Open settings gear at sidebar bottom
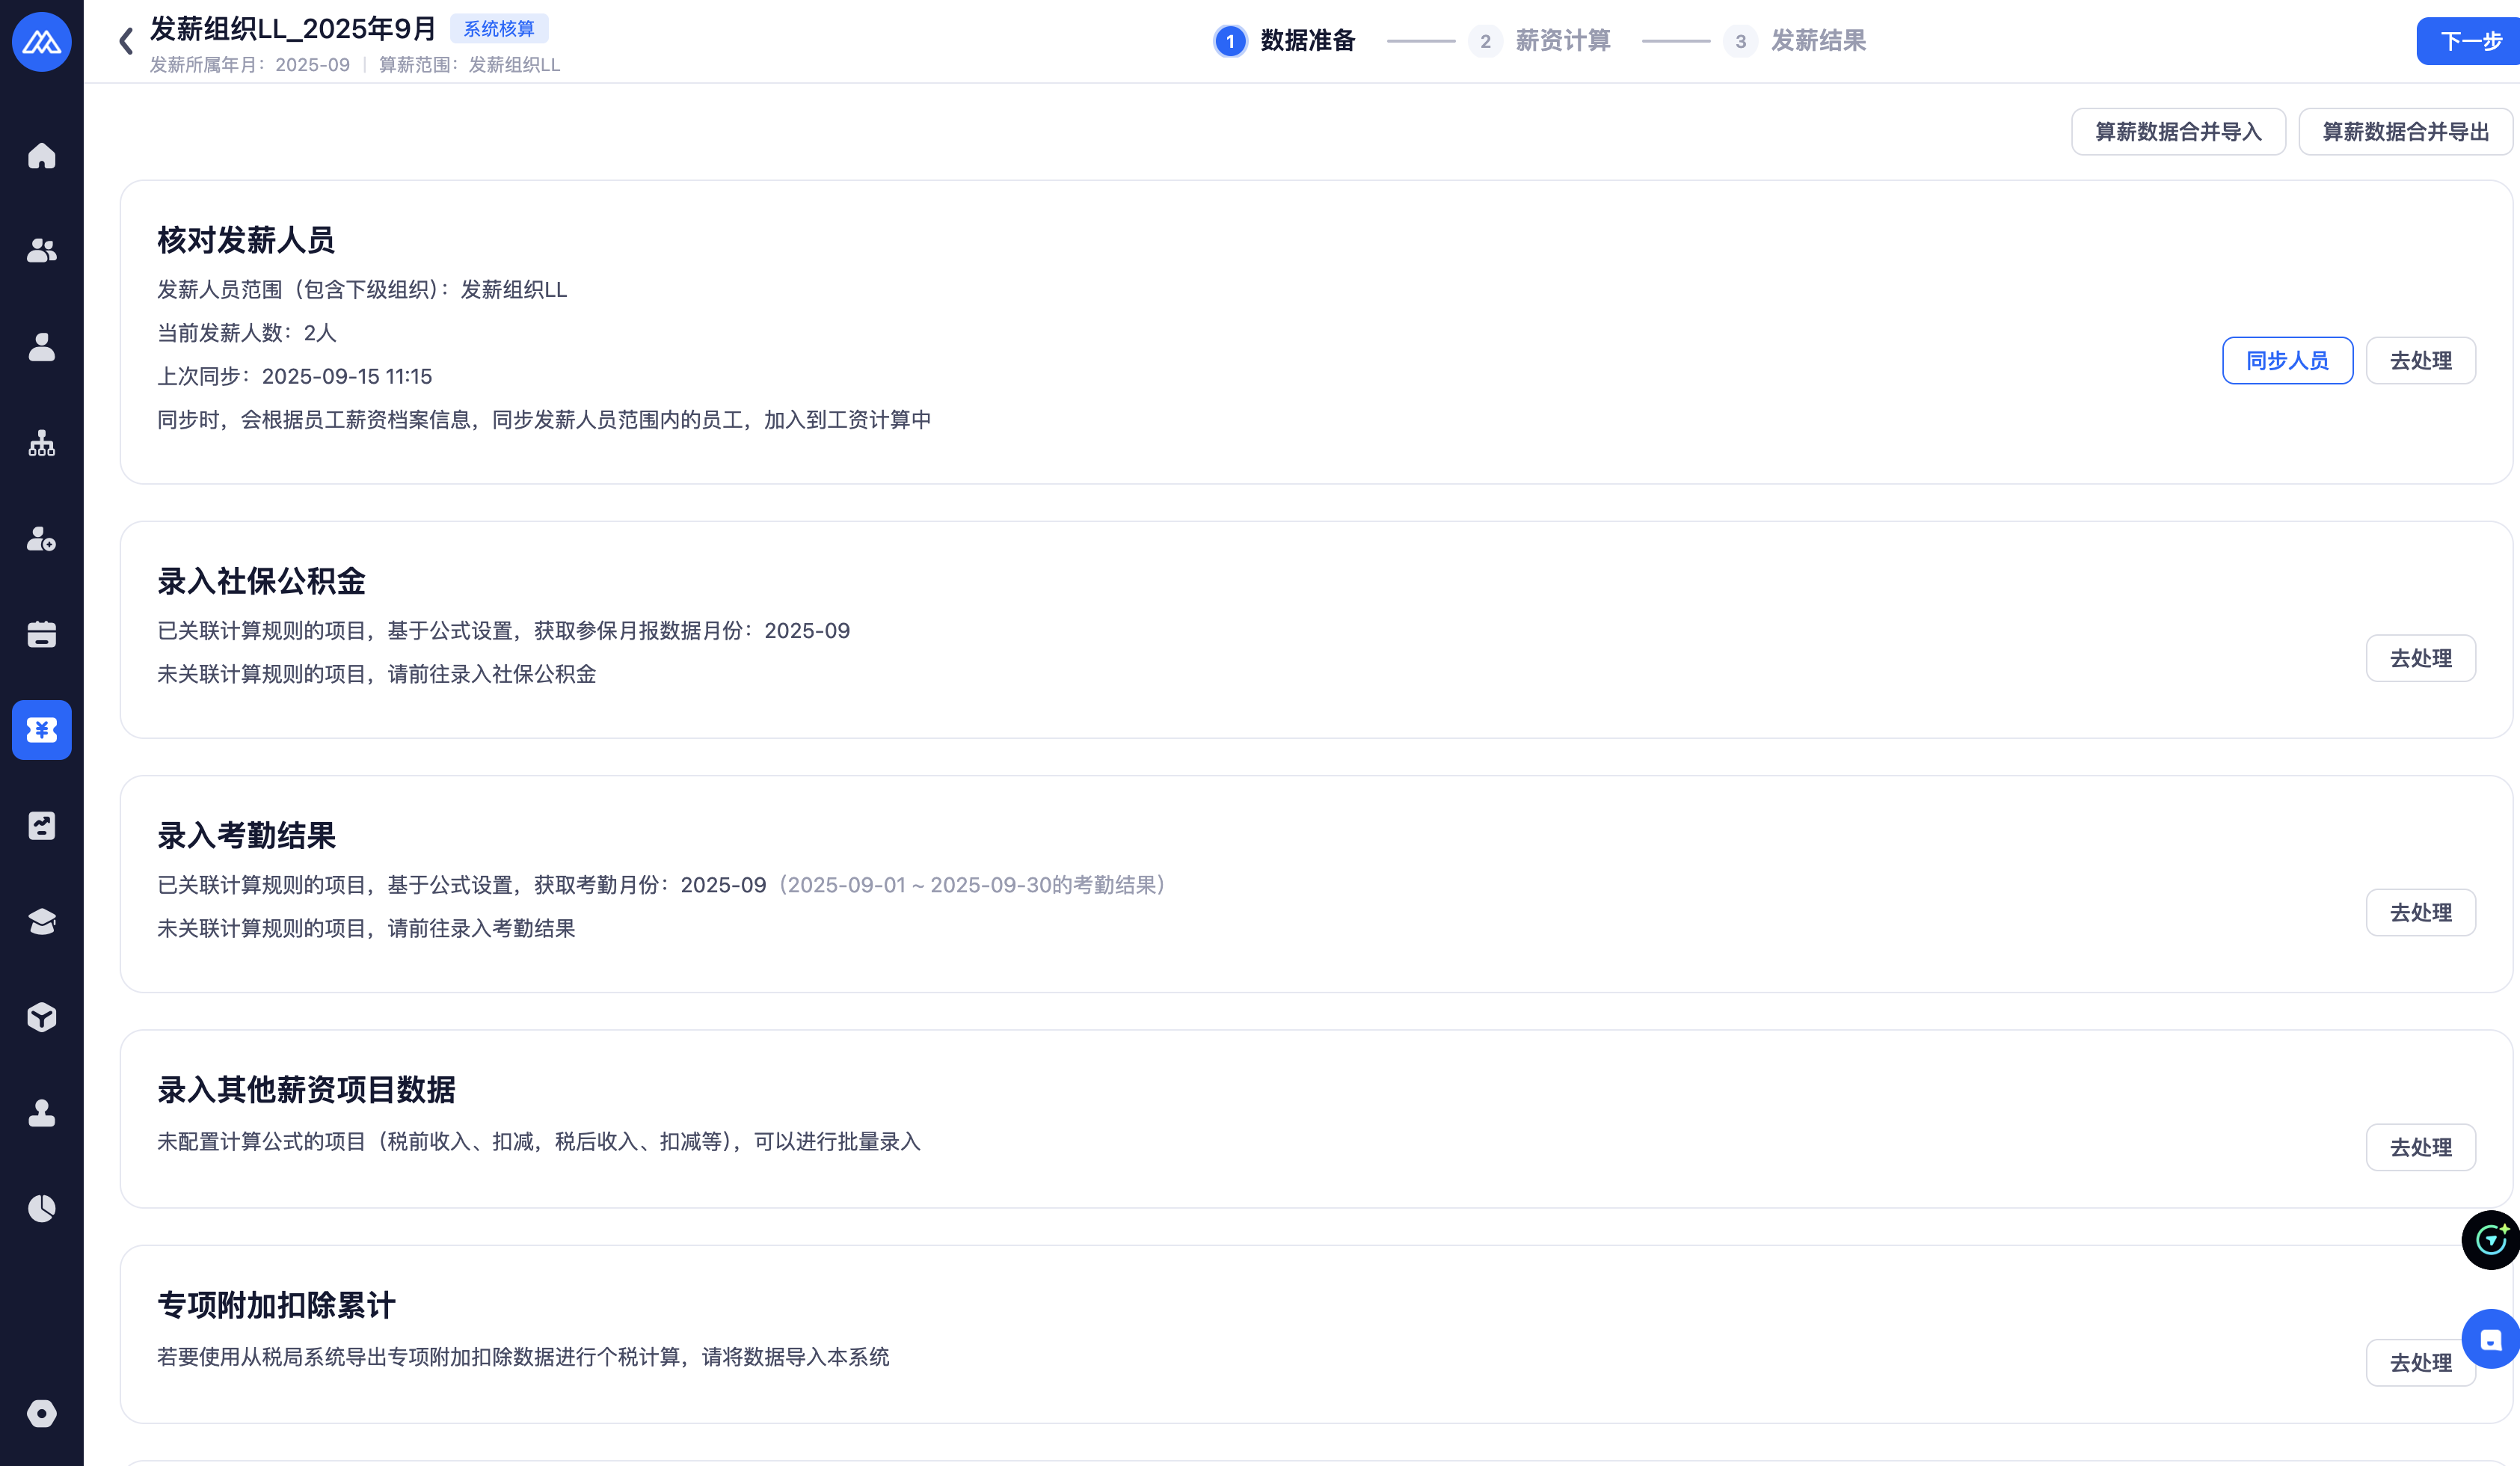The width and height of the screenshot is (2520, 1466). point(41,1413)
